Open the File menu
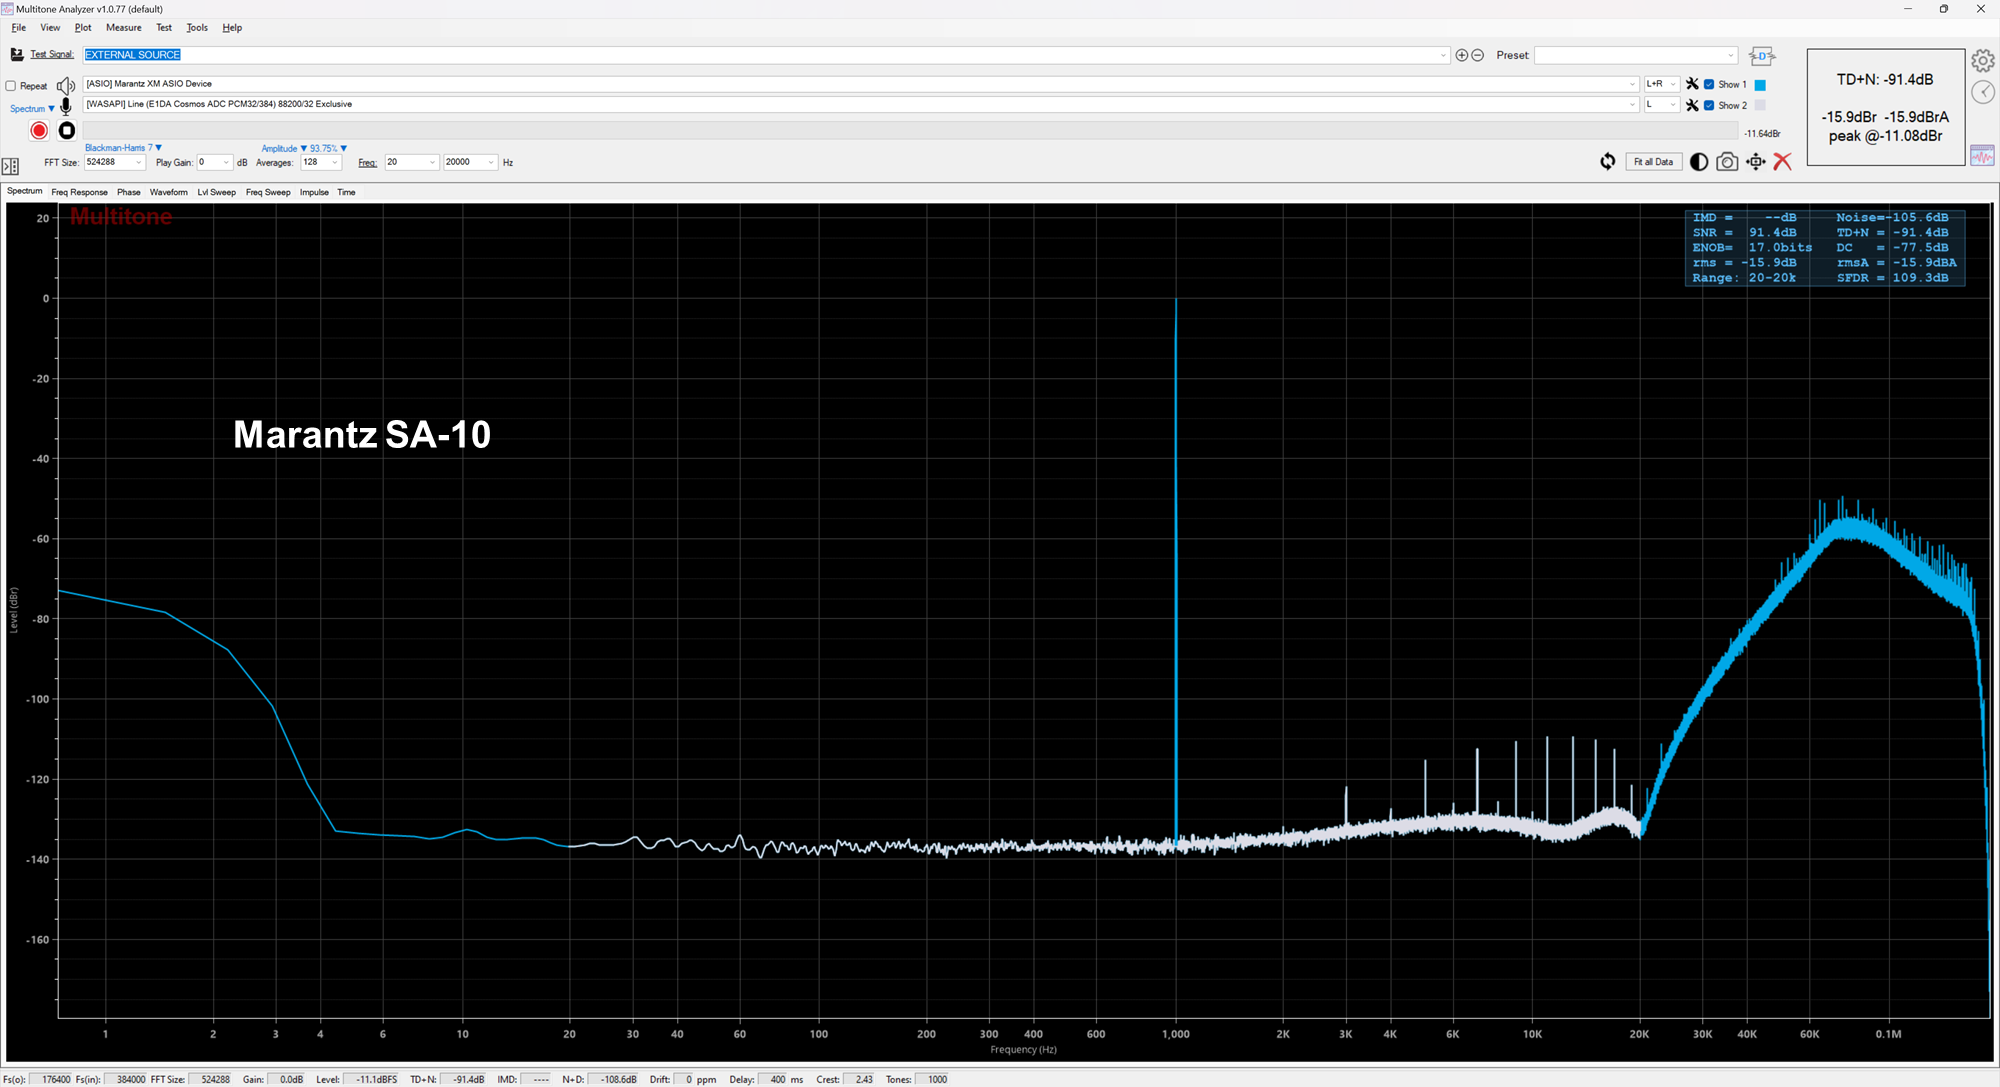Viewport: 2000px width, 1087px height. [19, 28]
